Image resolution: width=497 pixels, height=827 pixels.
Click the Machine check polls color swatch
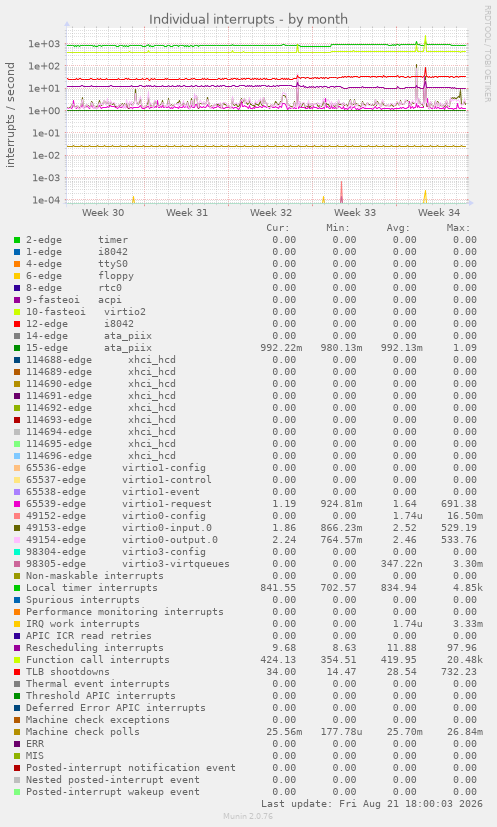point(17,732)
